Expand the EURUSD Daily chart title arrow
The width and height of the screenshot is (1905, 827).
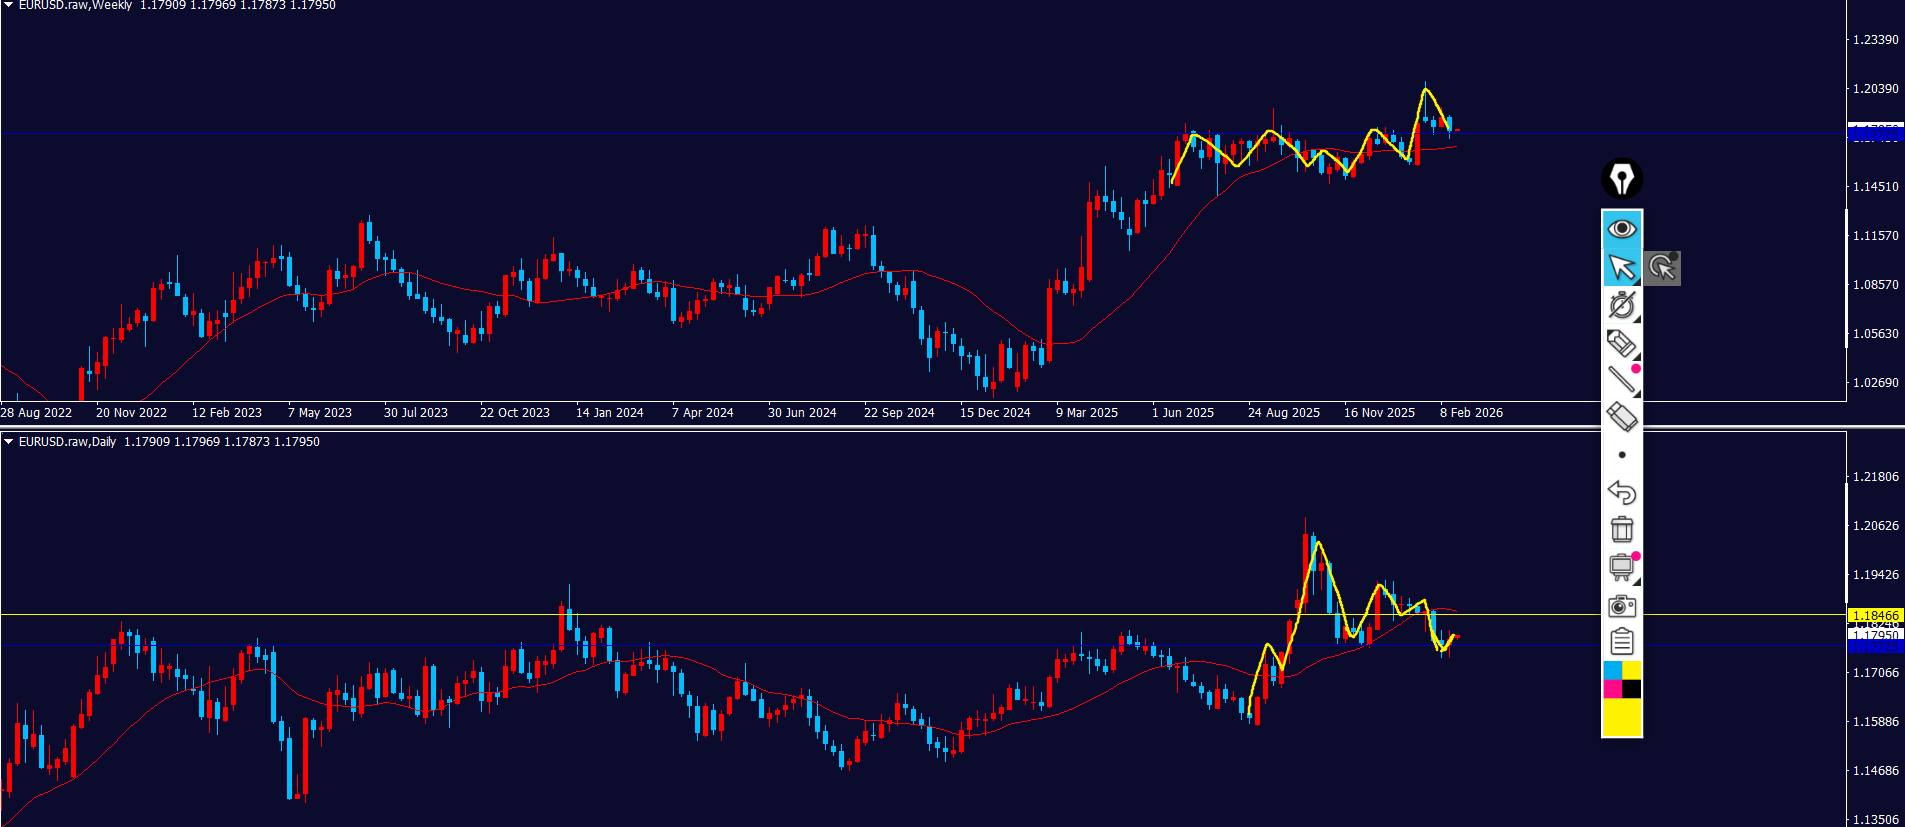8,441
